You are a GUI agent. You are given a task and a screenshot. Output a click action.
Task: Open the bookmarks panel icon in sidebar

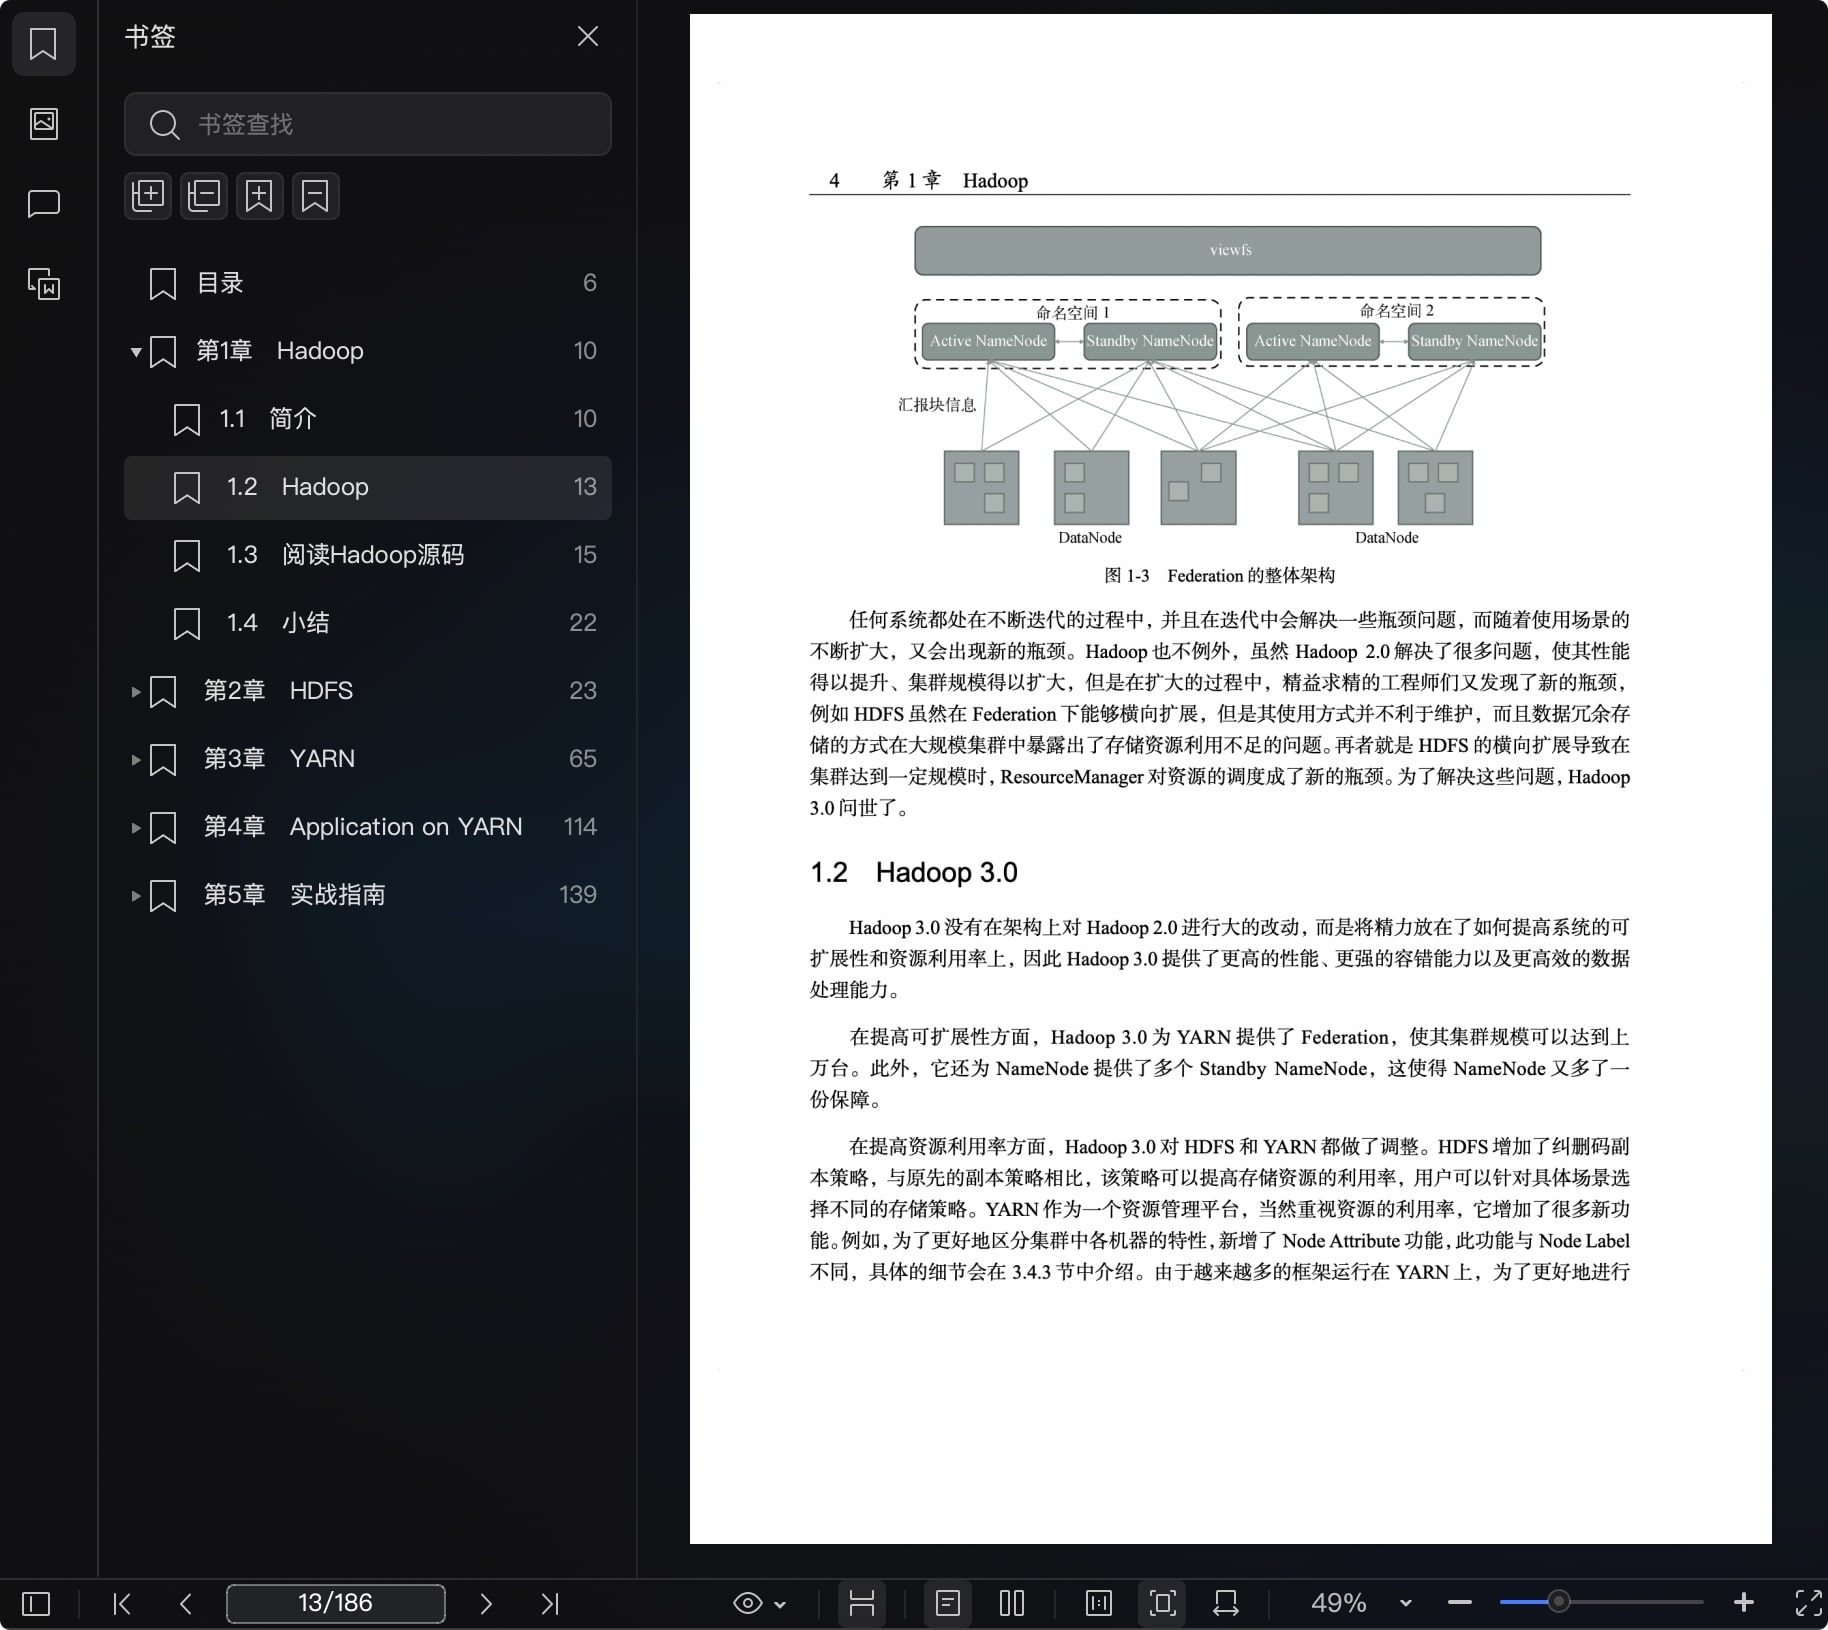tap(43, 44)
